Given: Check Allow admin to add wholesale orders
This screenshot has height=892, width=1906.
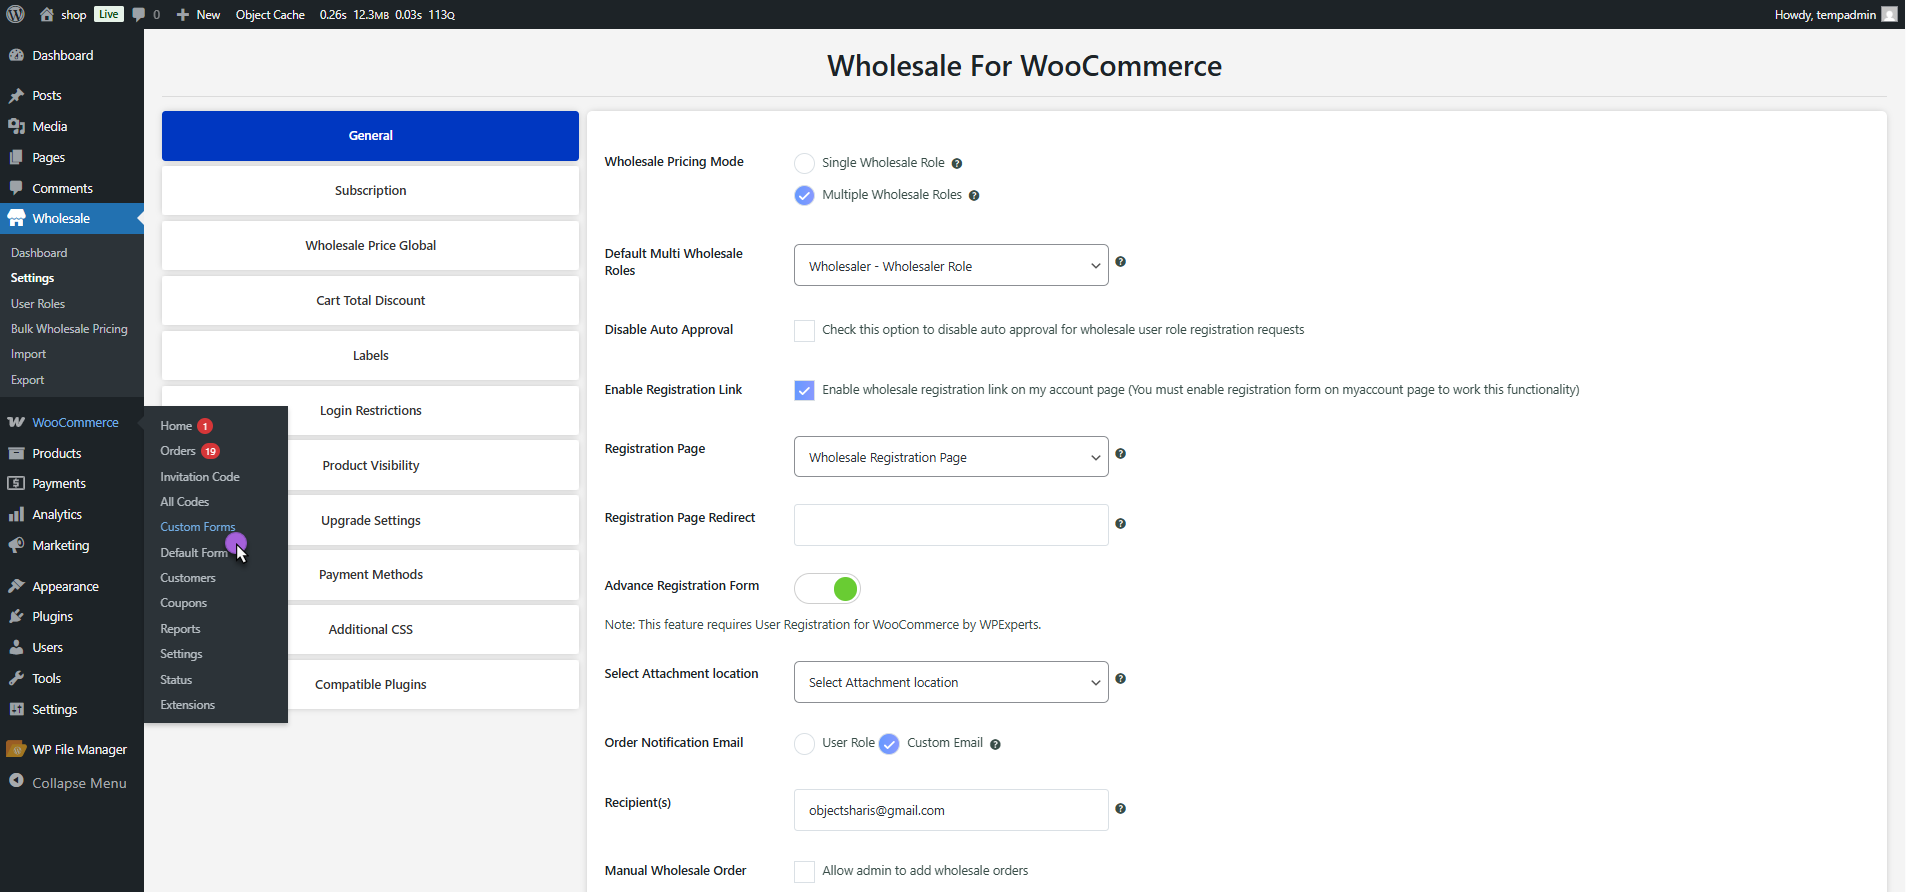Looking at the screenshot, I should [804, 872].
